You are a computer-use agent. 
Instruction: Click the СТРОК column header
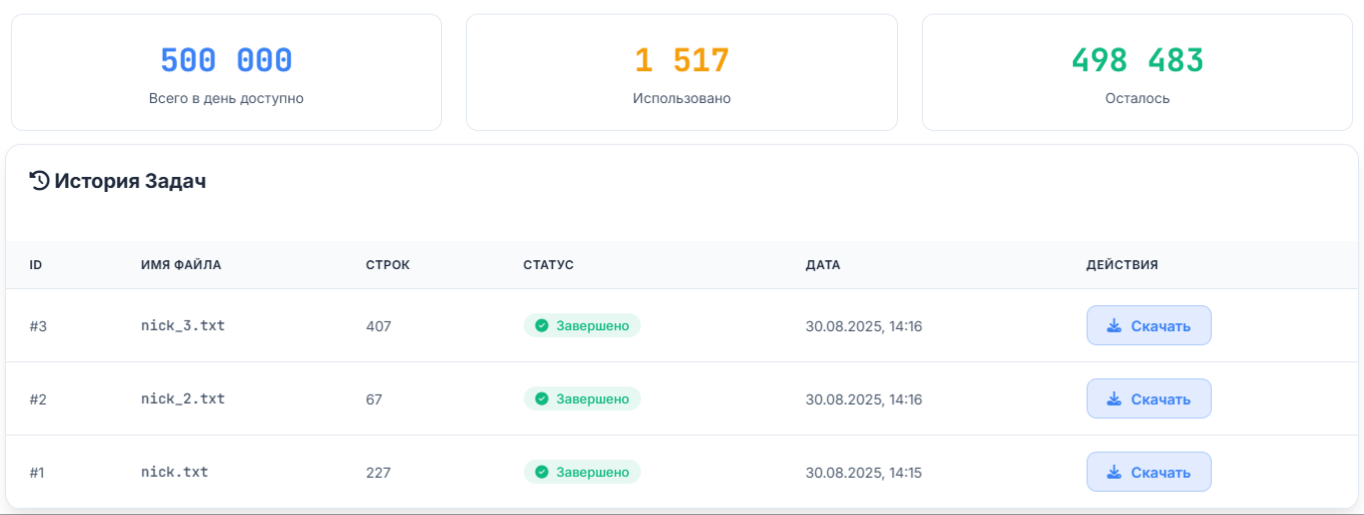click(388, 265)
